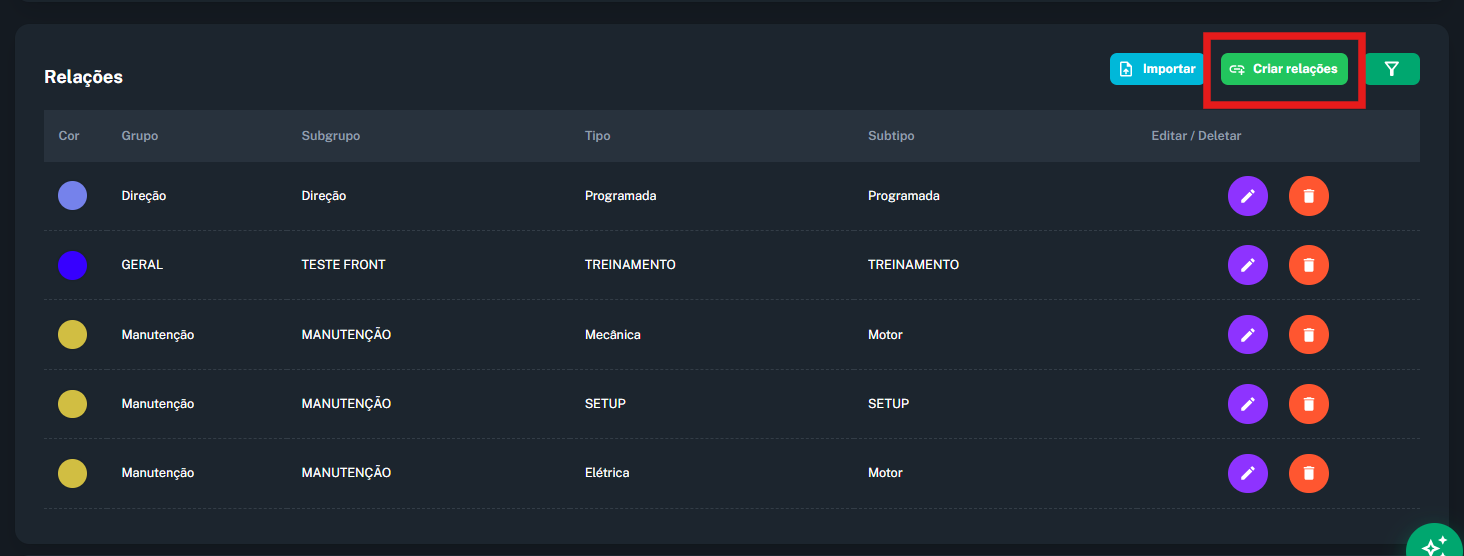Delete the Direção Programada relation

click(x=1309, y=196)
